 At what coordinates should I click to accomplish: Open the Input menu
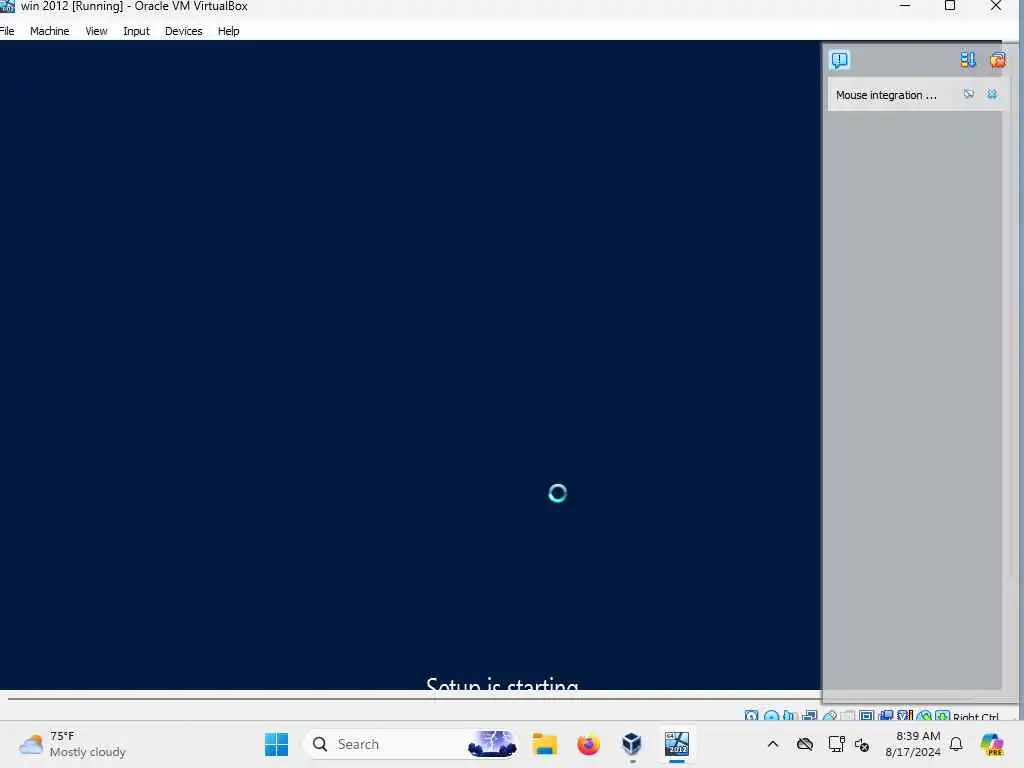136,31
